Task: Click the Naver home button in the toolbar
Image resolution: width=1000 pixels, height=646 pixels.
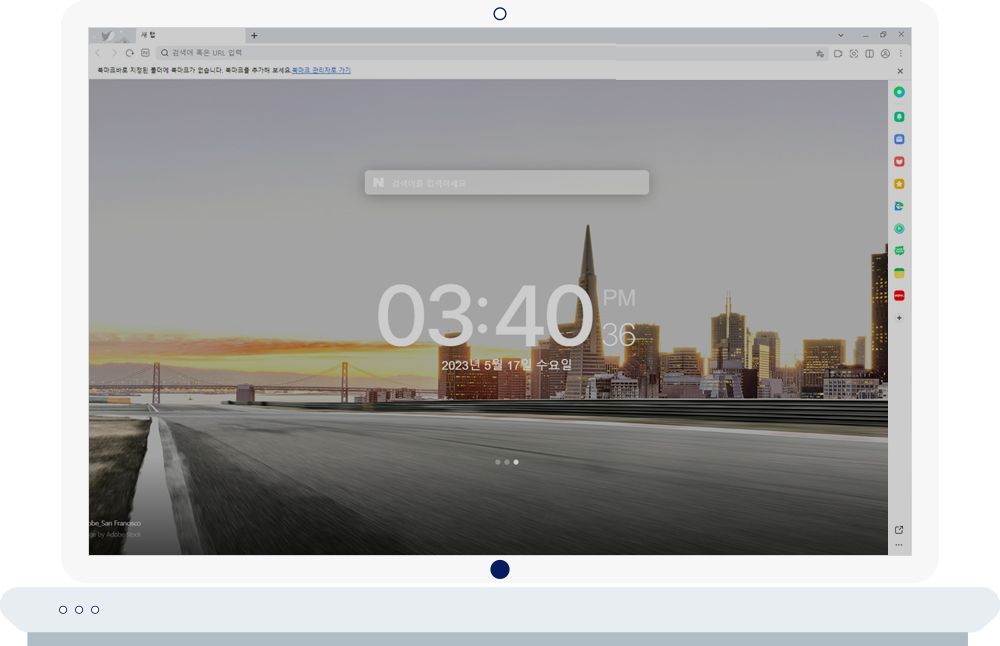Action: pos(145,53)
